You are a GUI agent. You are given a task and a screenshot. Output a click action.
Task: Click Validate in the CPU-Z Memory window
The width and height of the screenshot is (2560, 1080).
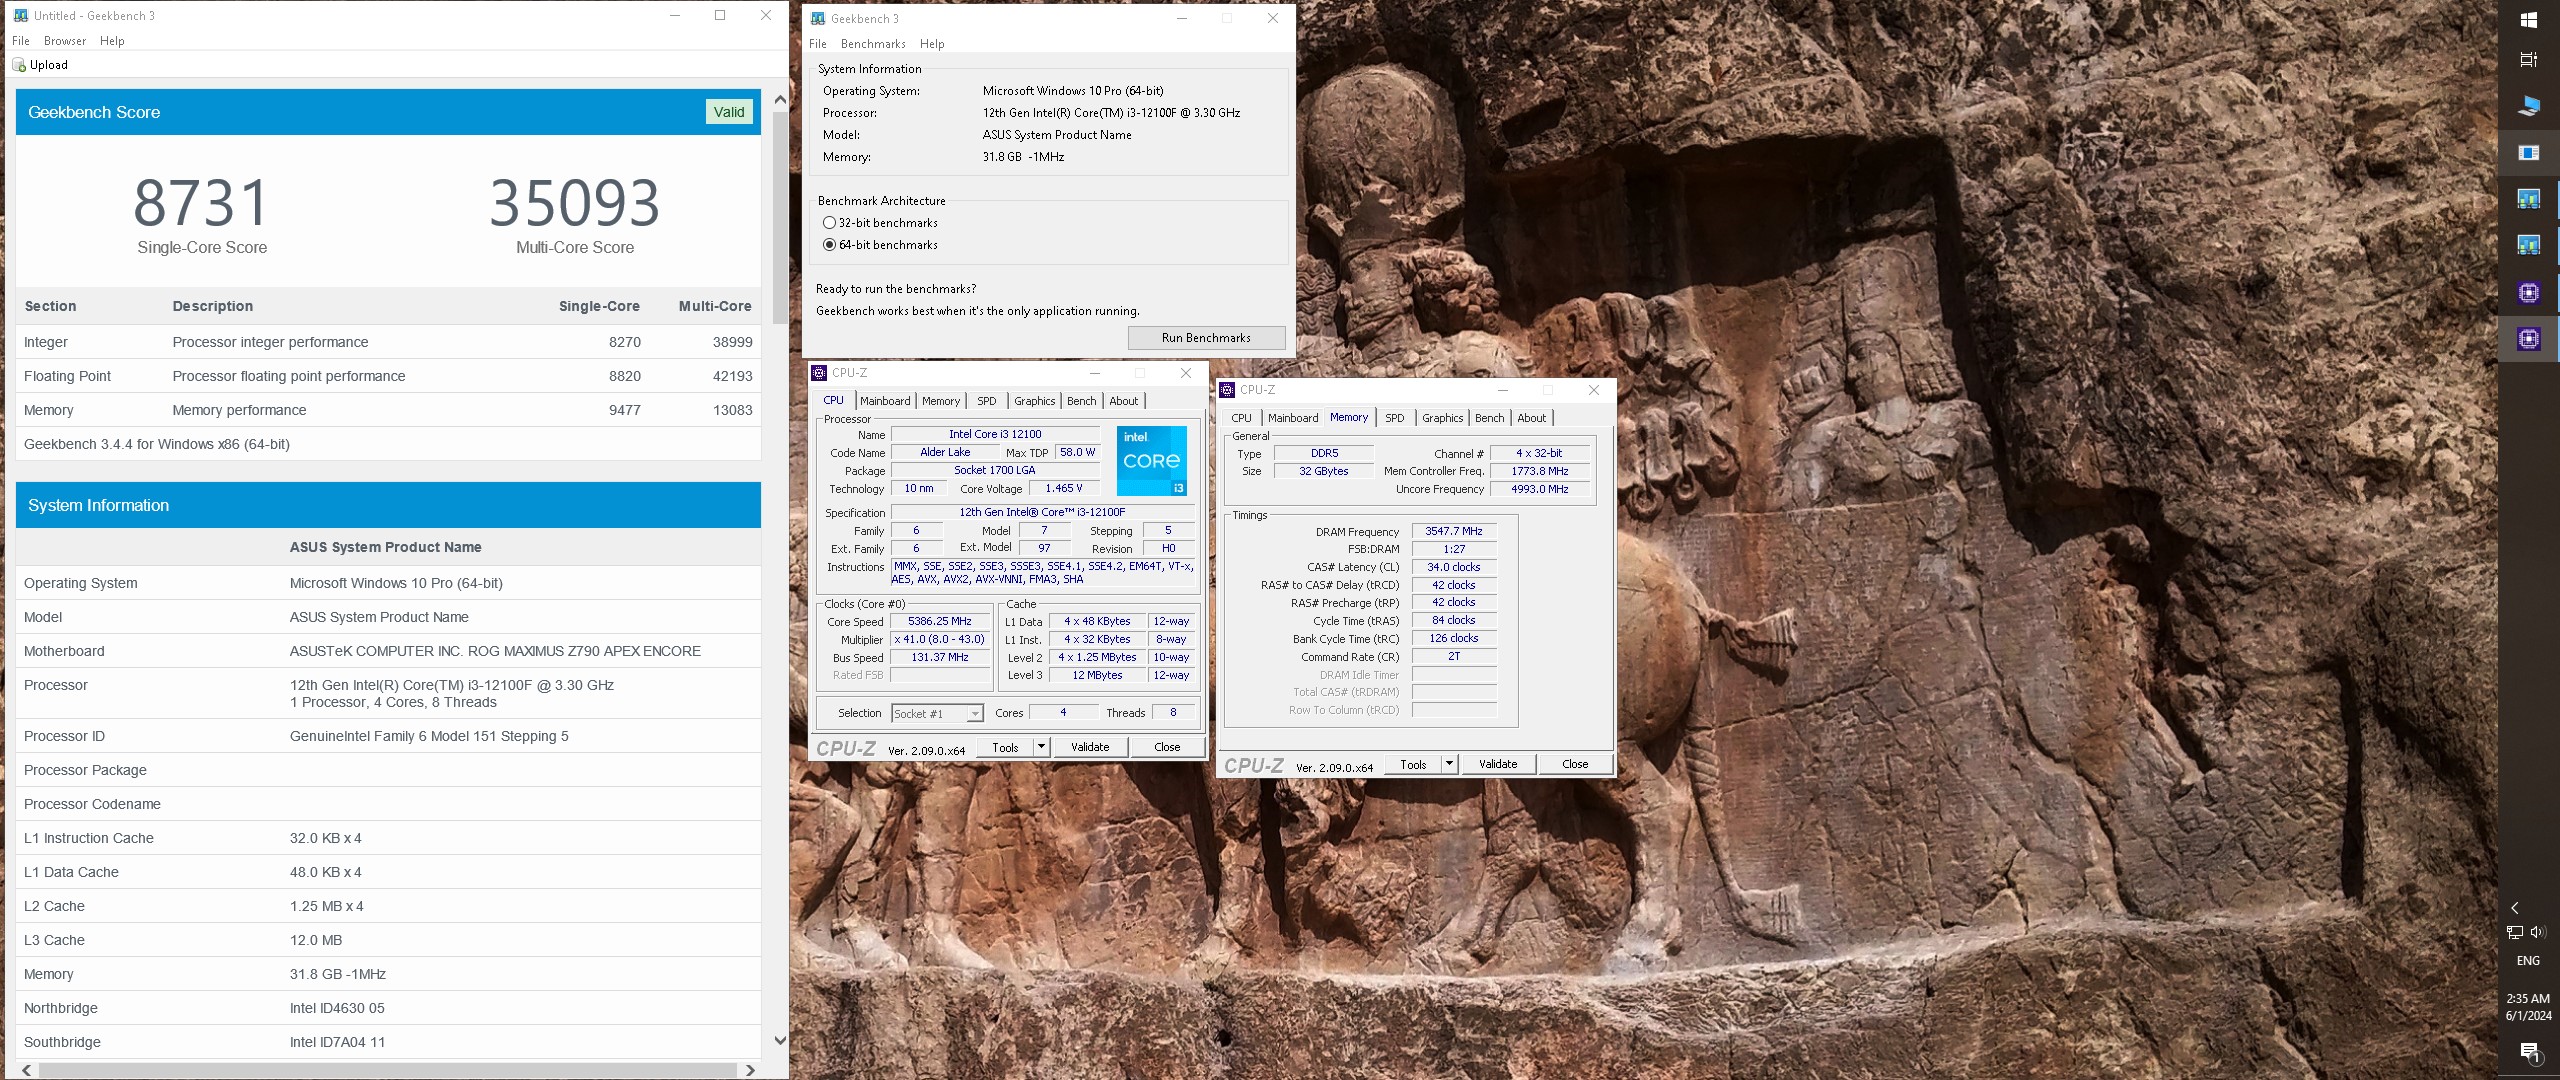(x=1498, y=764)
